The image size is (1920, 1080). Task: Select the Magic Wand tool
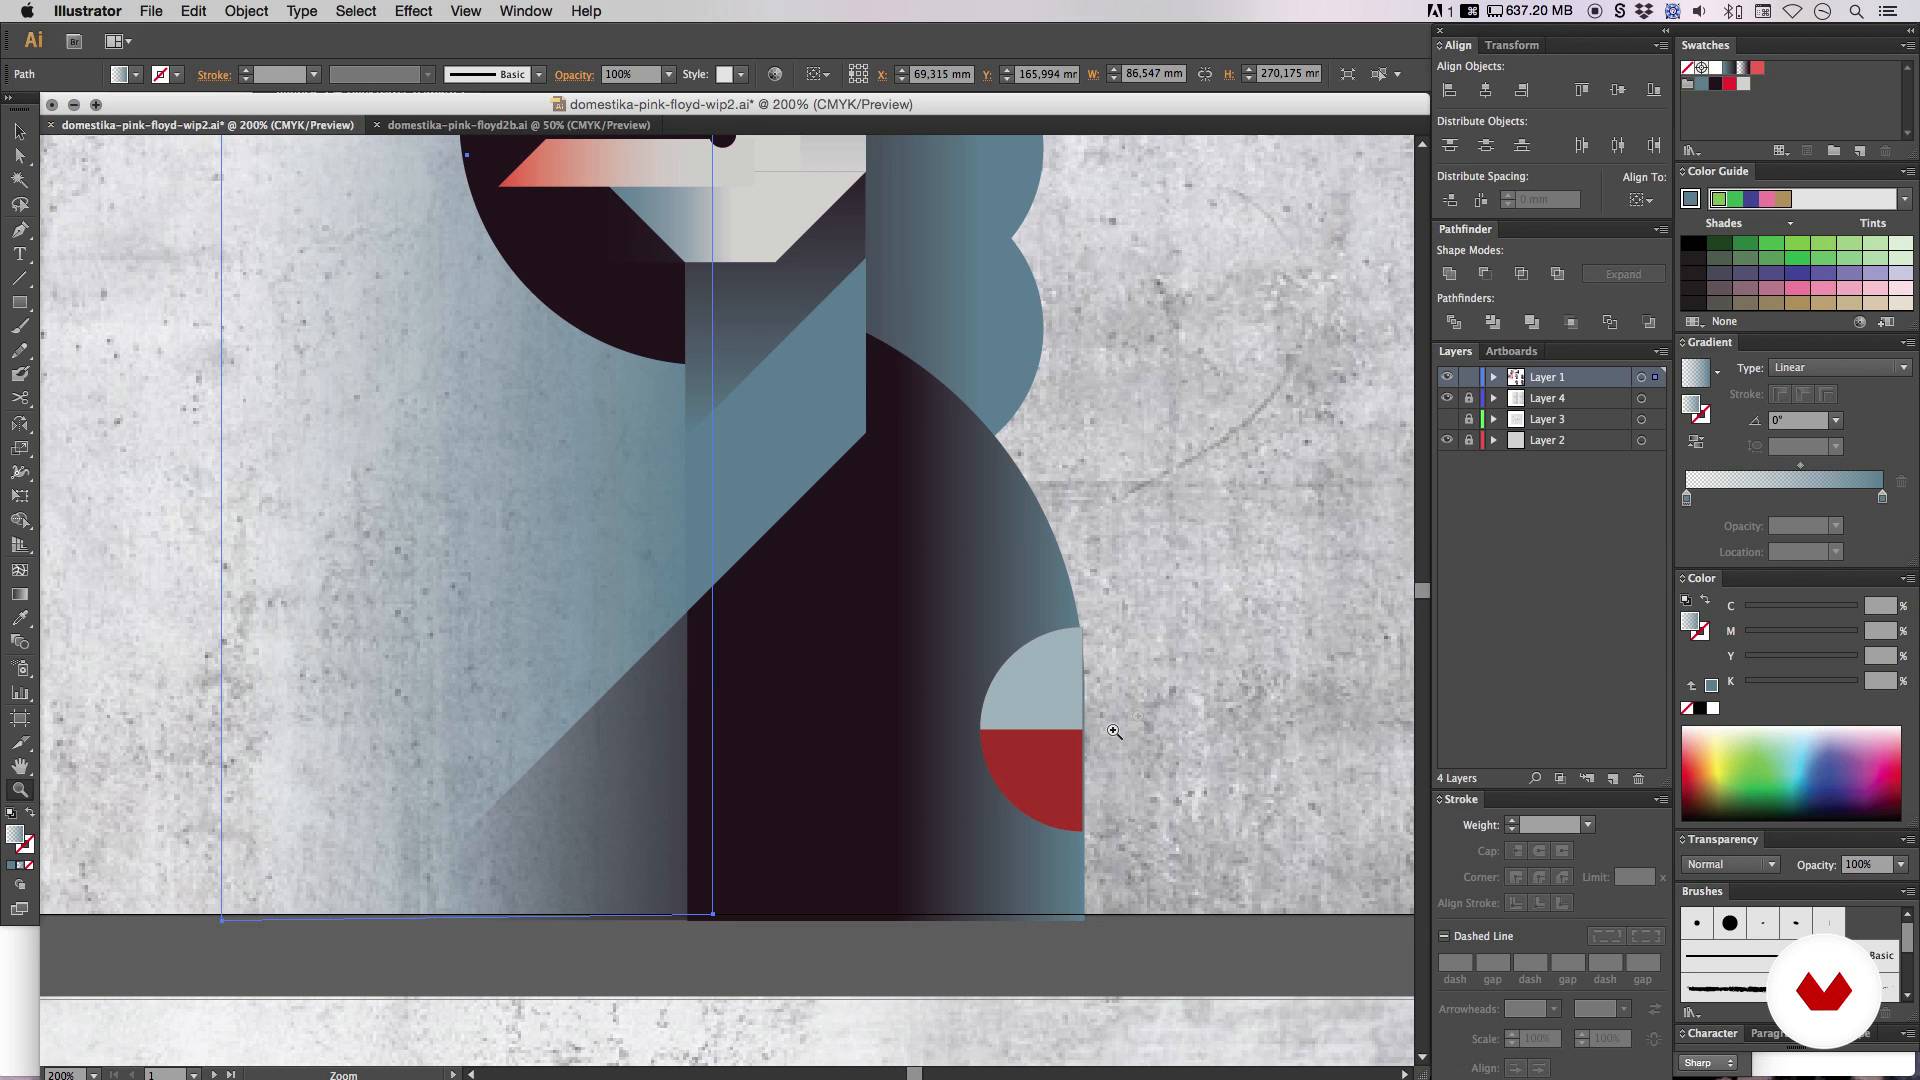(19, 180)
